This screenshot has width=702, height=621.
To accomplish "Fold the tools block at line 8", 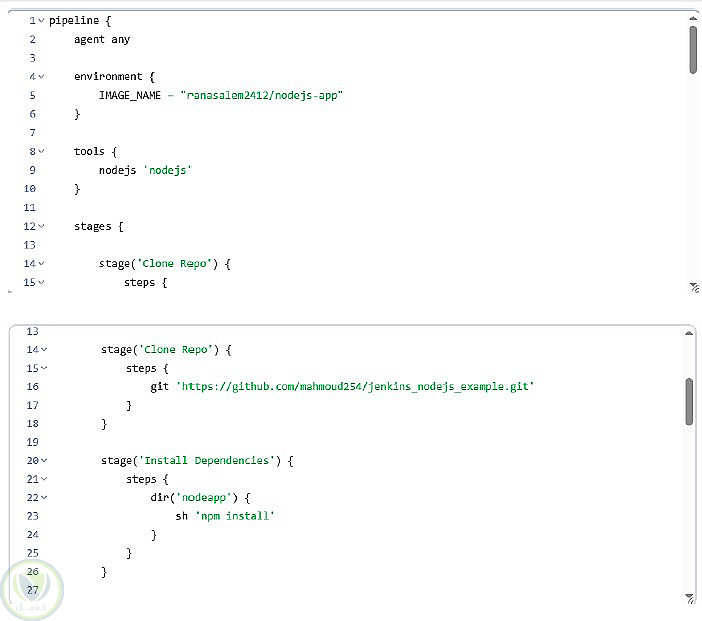I will tap(41, 151).
